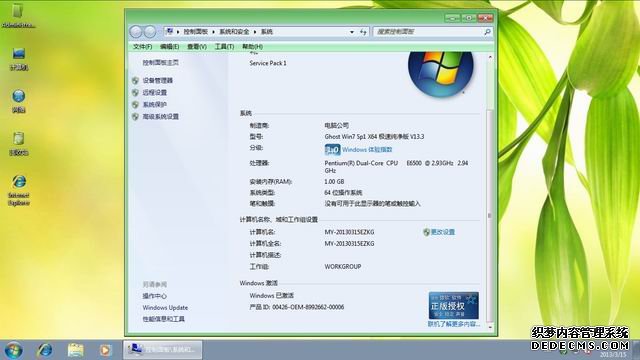
Task: Open the 帮助(H) menu
Action: [252, 47]
